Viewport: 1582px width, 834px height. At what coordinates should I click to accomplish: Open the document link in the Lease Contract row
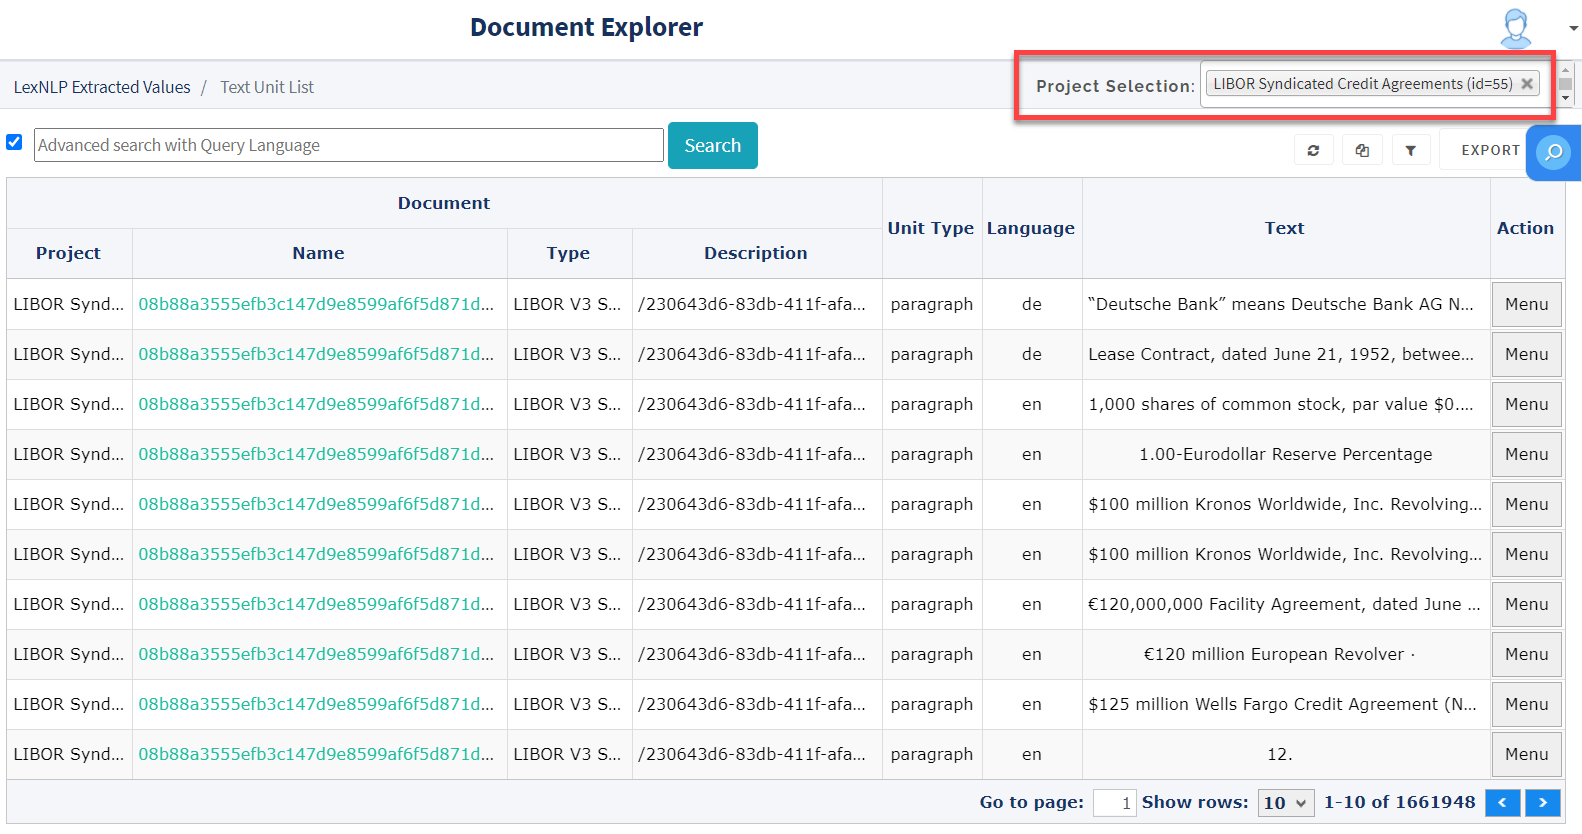[x=316, y=354]
